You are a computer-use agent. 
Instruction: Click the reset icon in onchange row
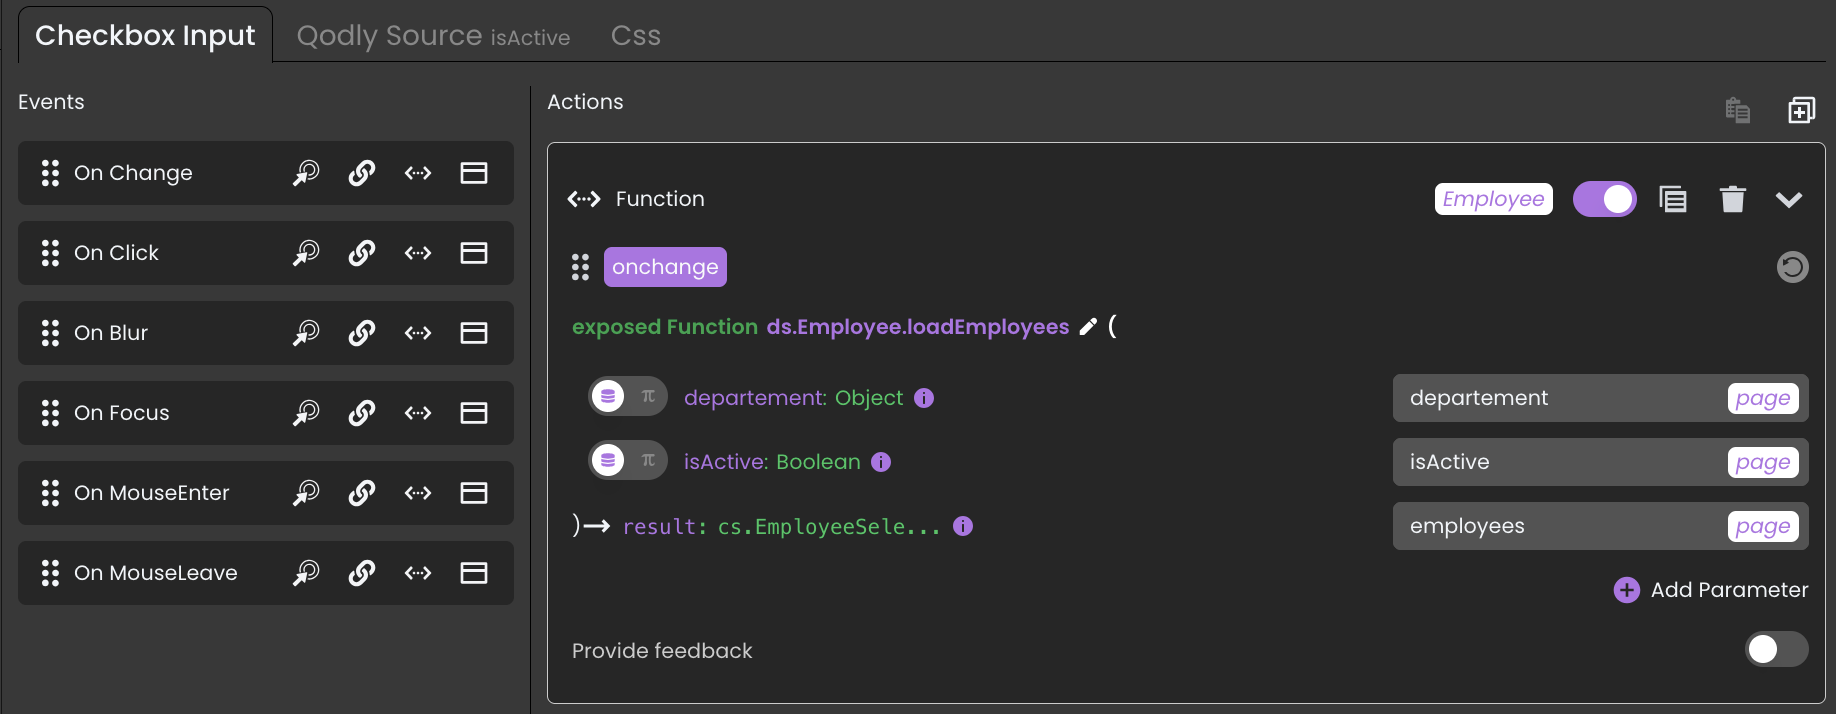point(1792,267)
